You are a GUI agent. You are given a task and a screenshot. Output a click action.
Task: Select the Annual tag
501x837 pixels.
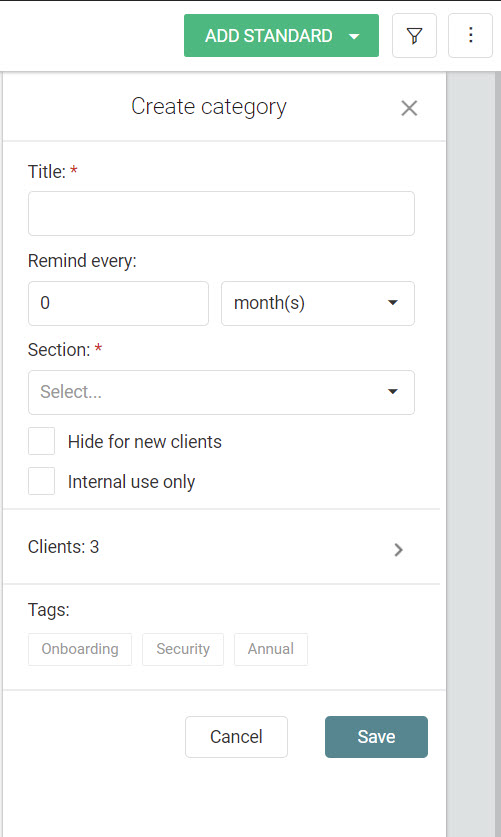[271, 649]
